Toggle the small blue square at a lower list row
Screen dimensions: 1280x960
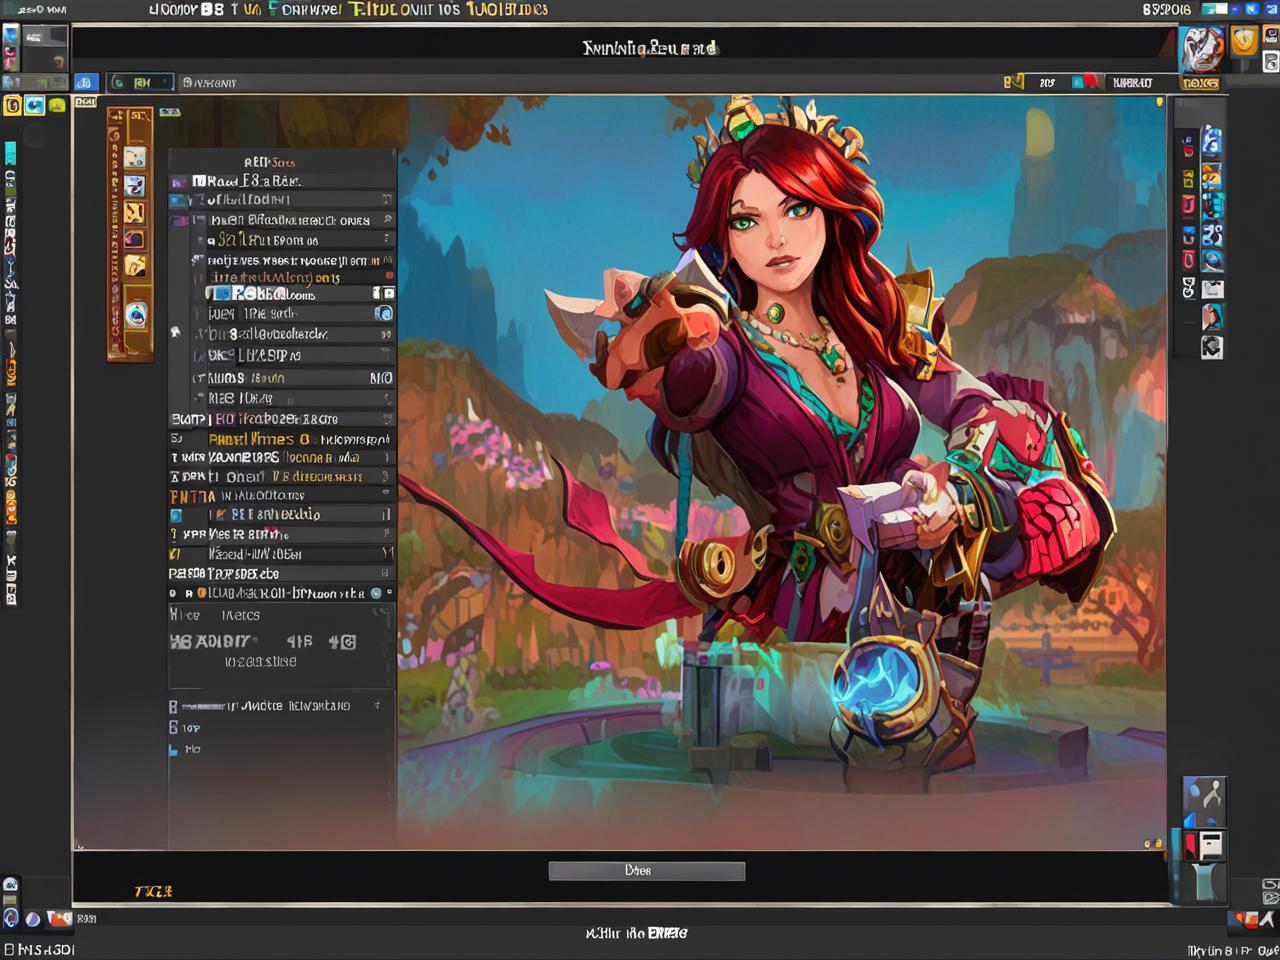point(176,515)
